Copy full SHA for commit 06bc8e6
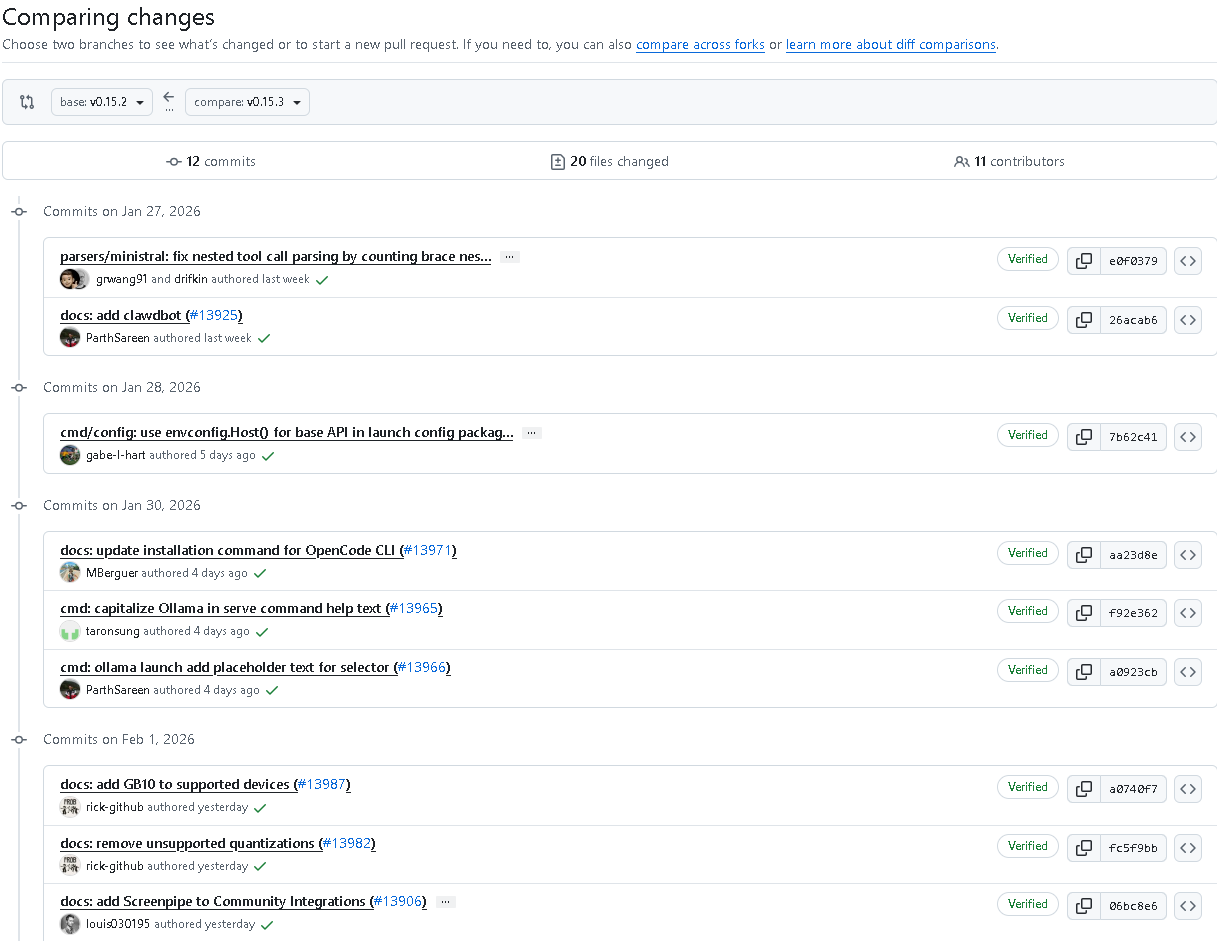 point(1084,906)
